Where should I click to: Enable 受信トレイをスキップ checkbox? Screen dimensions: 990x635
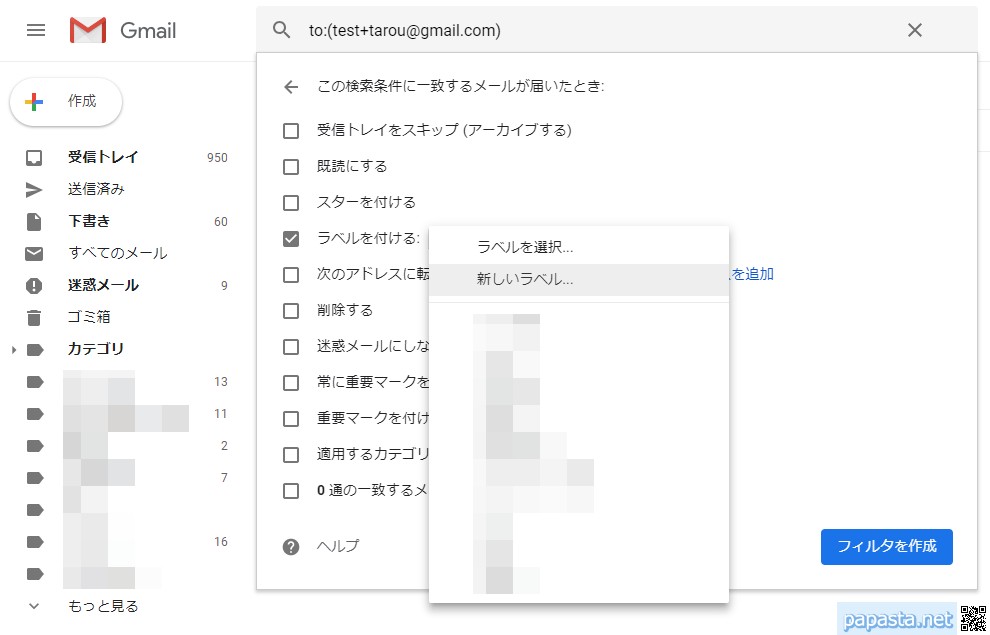tap(291, 130)
